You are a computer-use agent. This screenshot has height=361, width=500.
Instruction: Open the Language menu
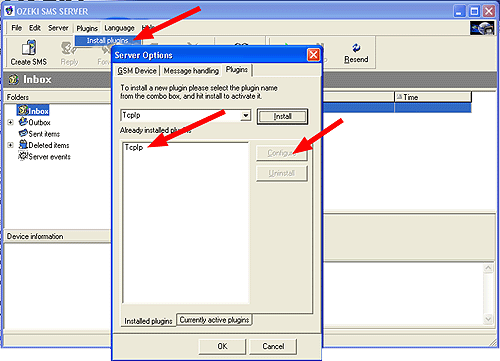click(x=119, y=28)
